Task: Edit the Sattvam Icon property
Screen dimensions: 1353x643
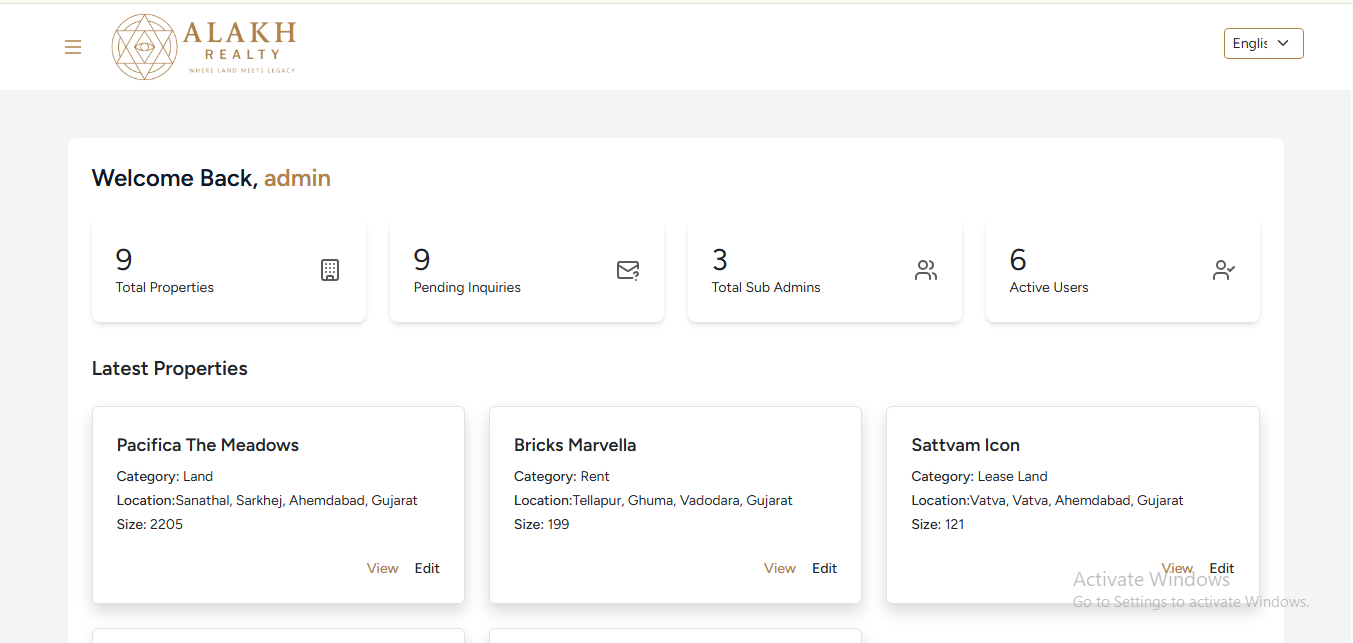Action: pos(1222,568)
